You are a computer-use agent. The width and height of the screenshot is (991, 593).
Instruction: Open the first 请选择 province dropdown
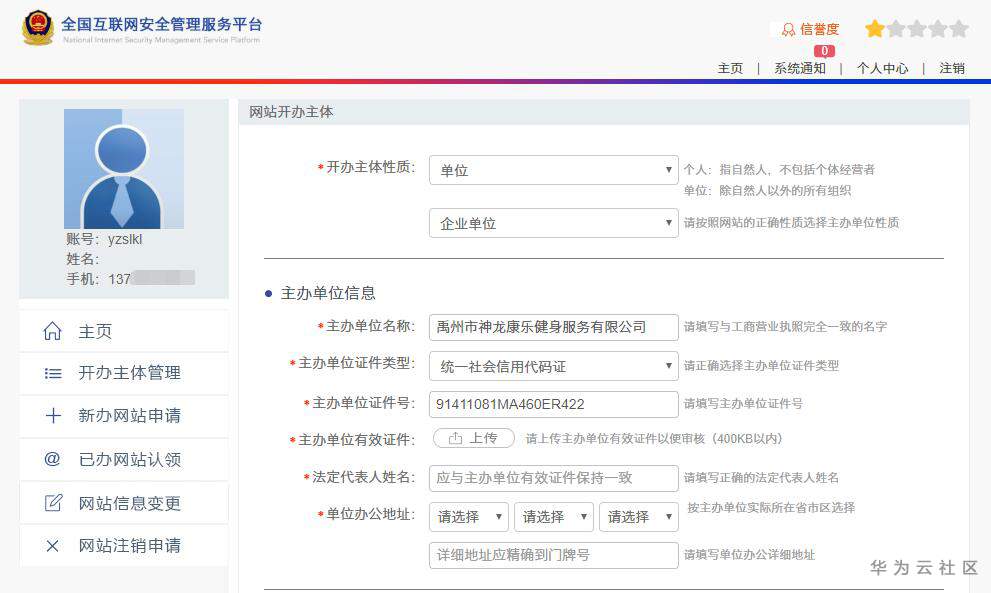coord(468,517)
